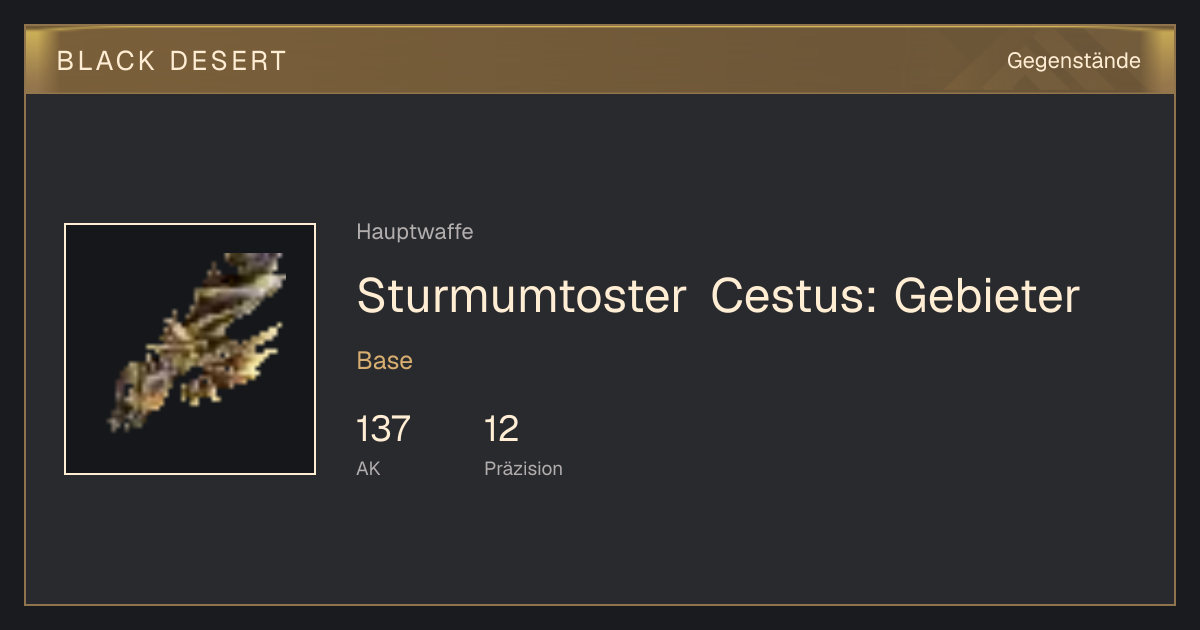Click the BLACK DESERT logo text
Viewport: 1200px width, 630px height.
(172, 61)
